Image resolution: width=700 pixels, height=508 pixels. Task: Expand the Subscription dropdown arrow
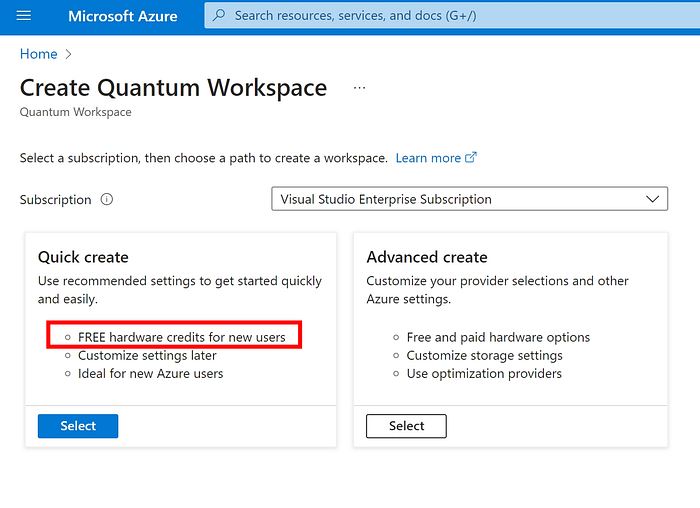pyautogui.click(x=652, y=199)
